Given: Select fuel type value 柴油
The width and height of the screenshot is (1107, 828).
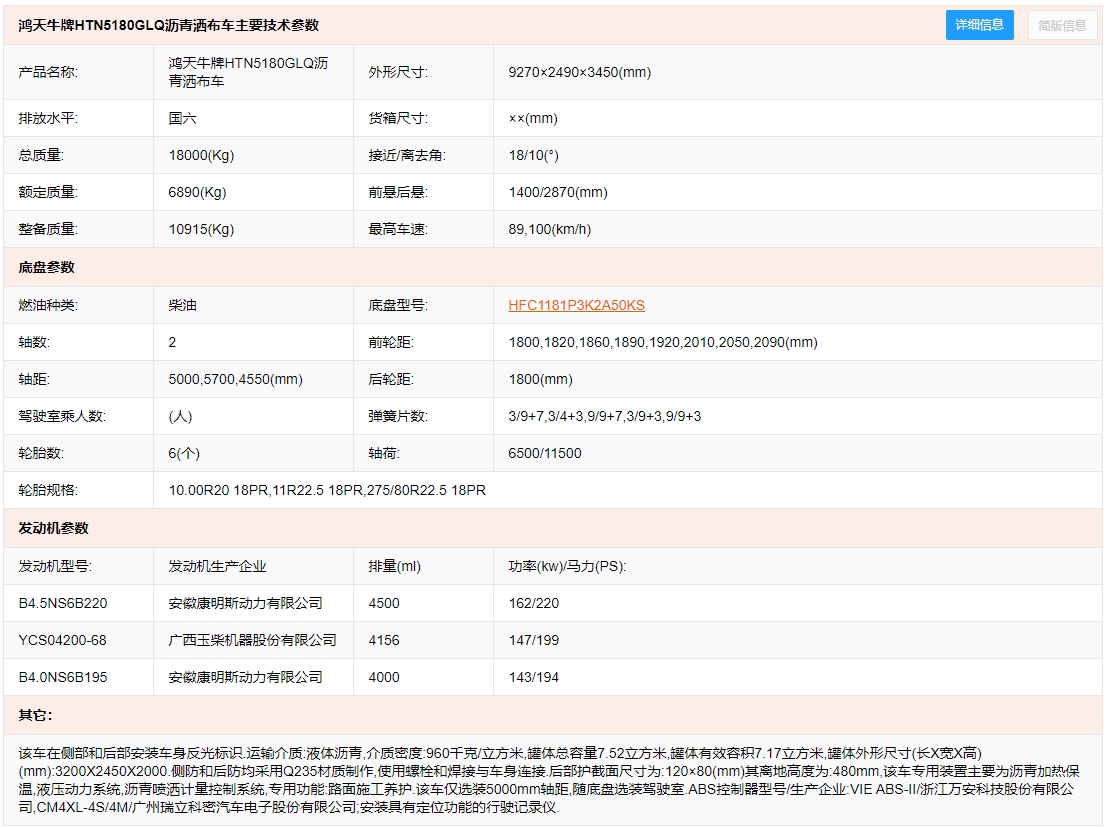Looking at the screenshot, I should pyautogui.click(x=182, y=305).
